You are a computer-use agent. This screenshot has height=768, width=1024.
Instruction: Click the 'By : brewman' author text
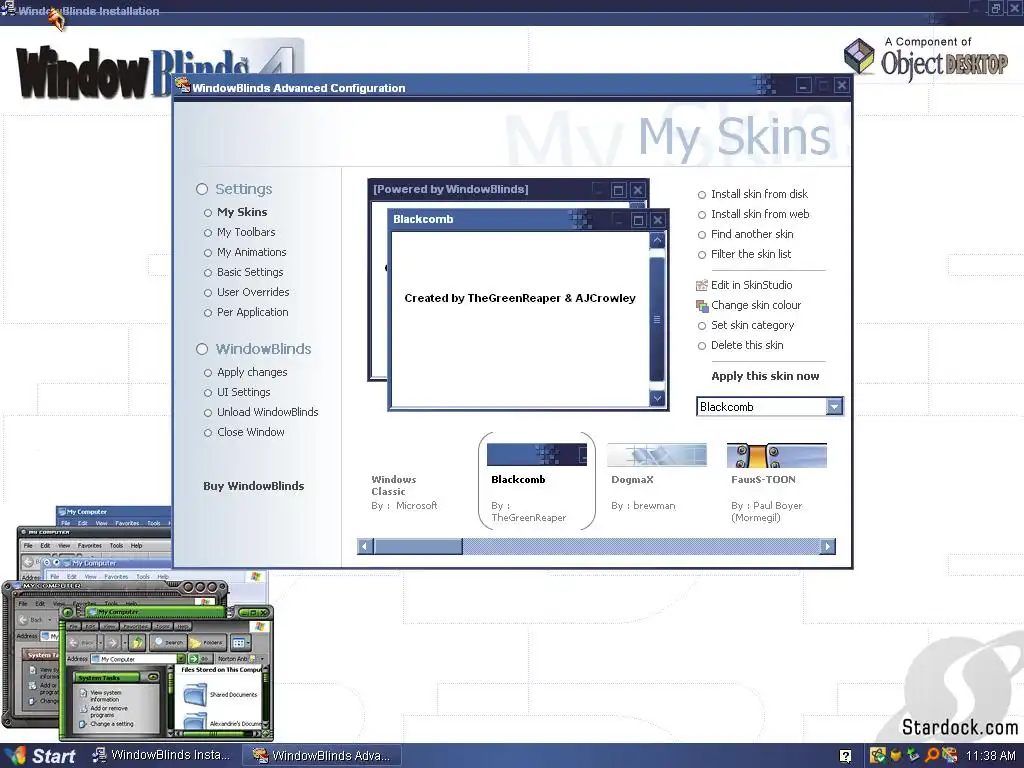click(643, 506)
